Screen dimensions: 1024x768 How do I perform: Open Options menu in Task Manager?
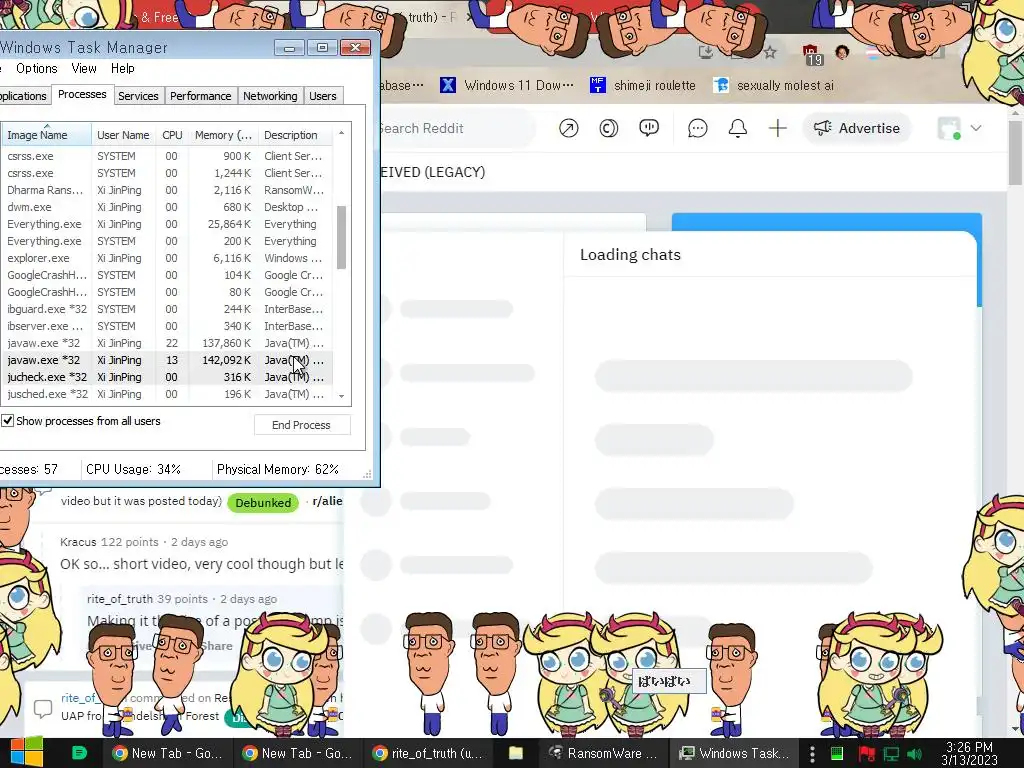[x=37, y=69]
